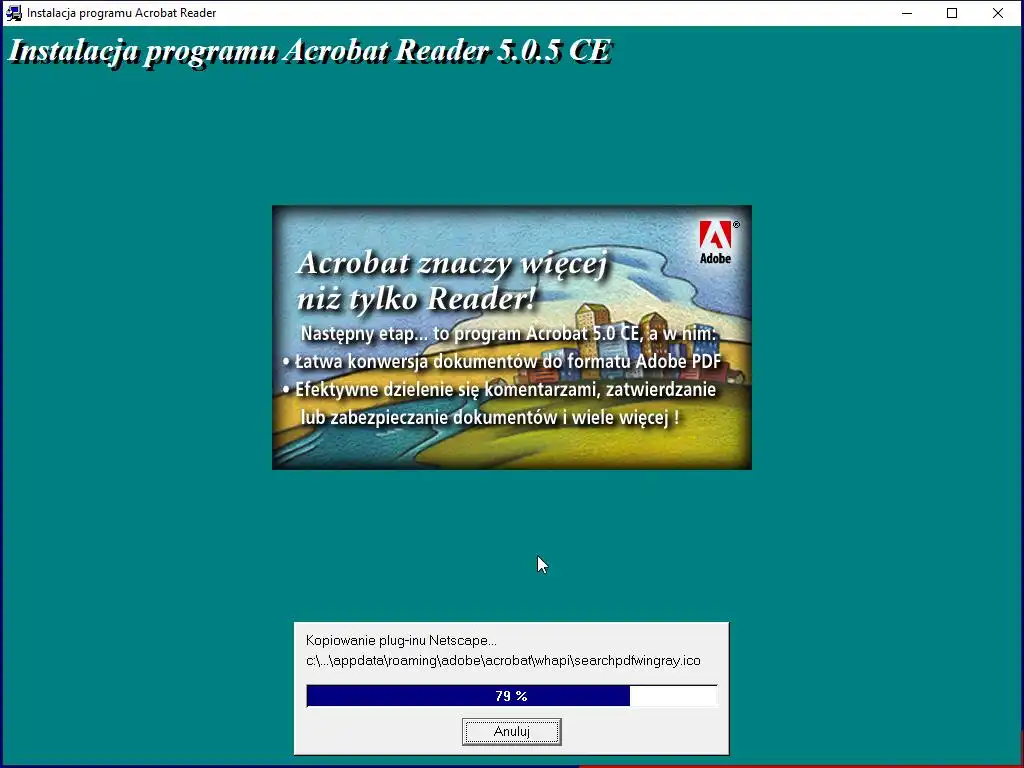Click the 79 % installation progress bar

pos(511,696)
